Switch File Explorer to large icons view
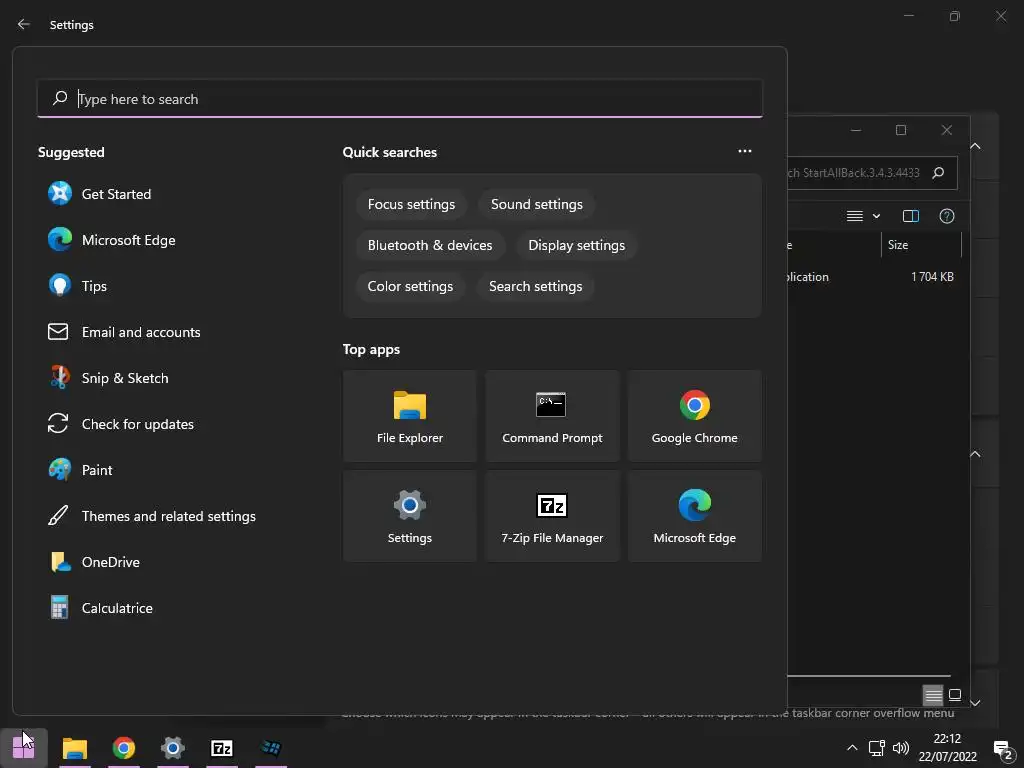This screenshot has height=768, width=1024. tap(954, 695)
